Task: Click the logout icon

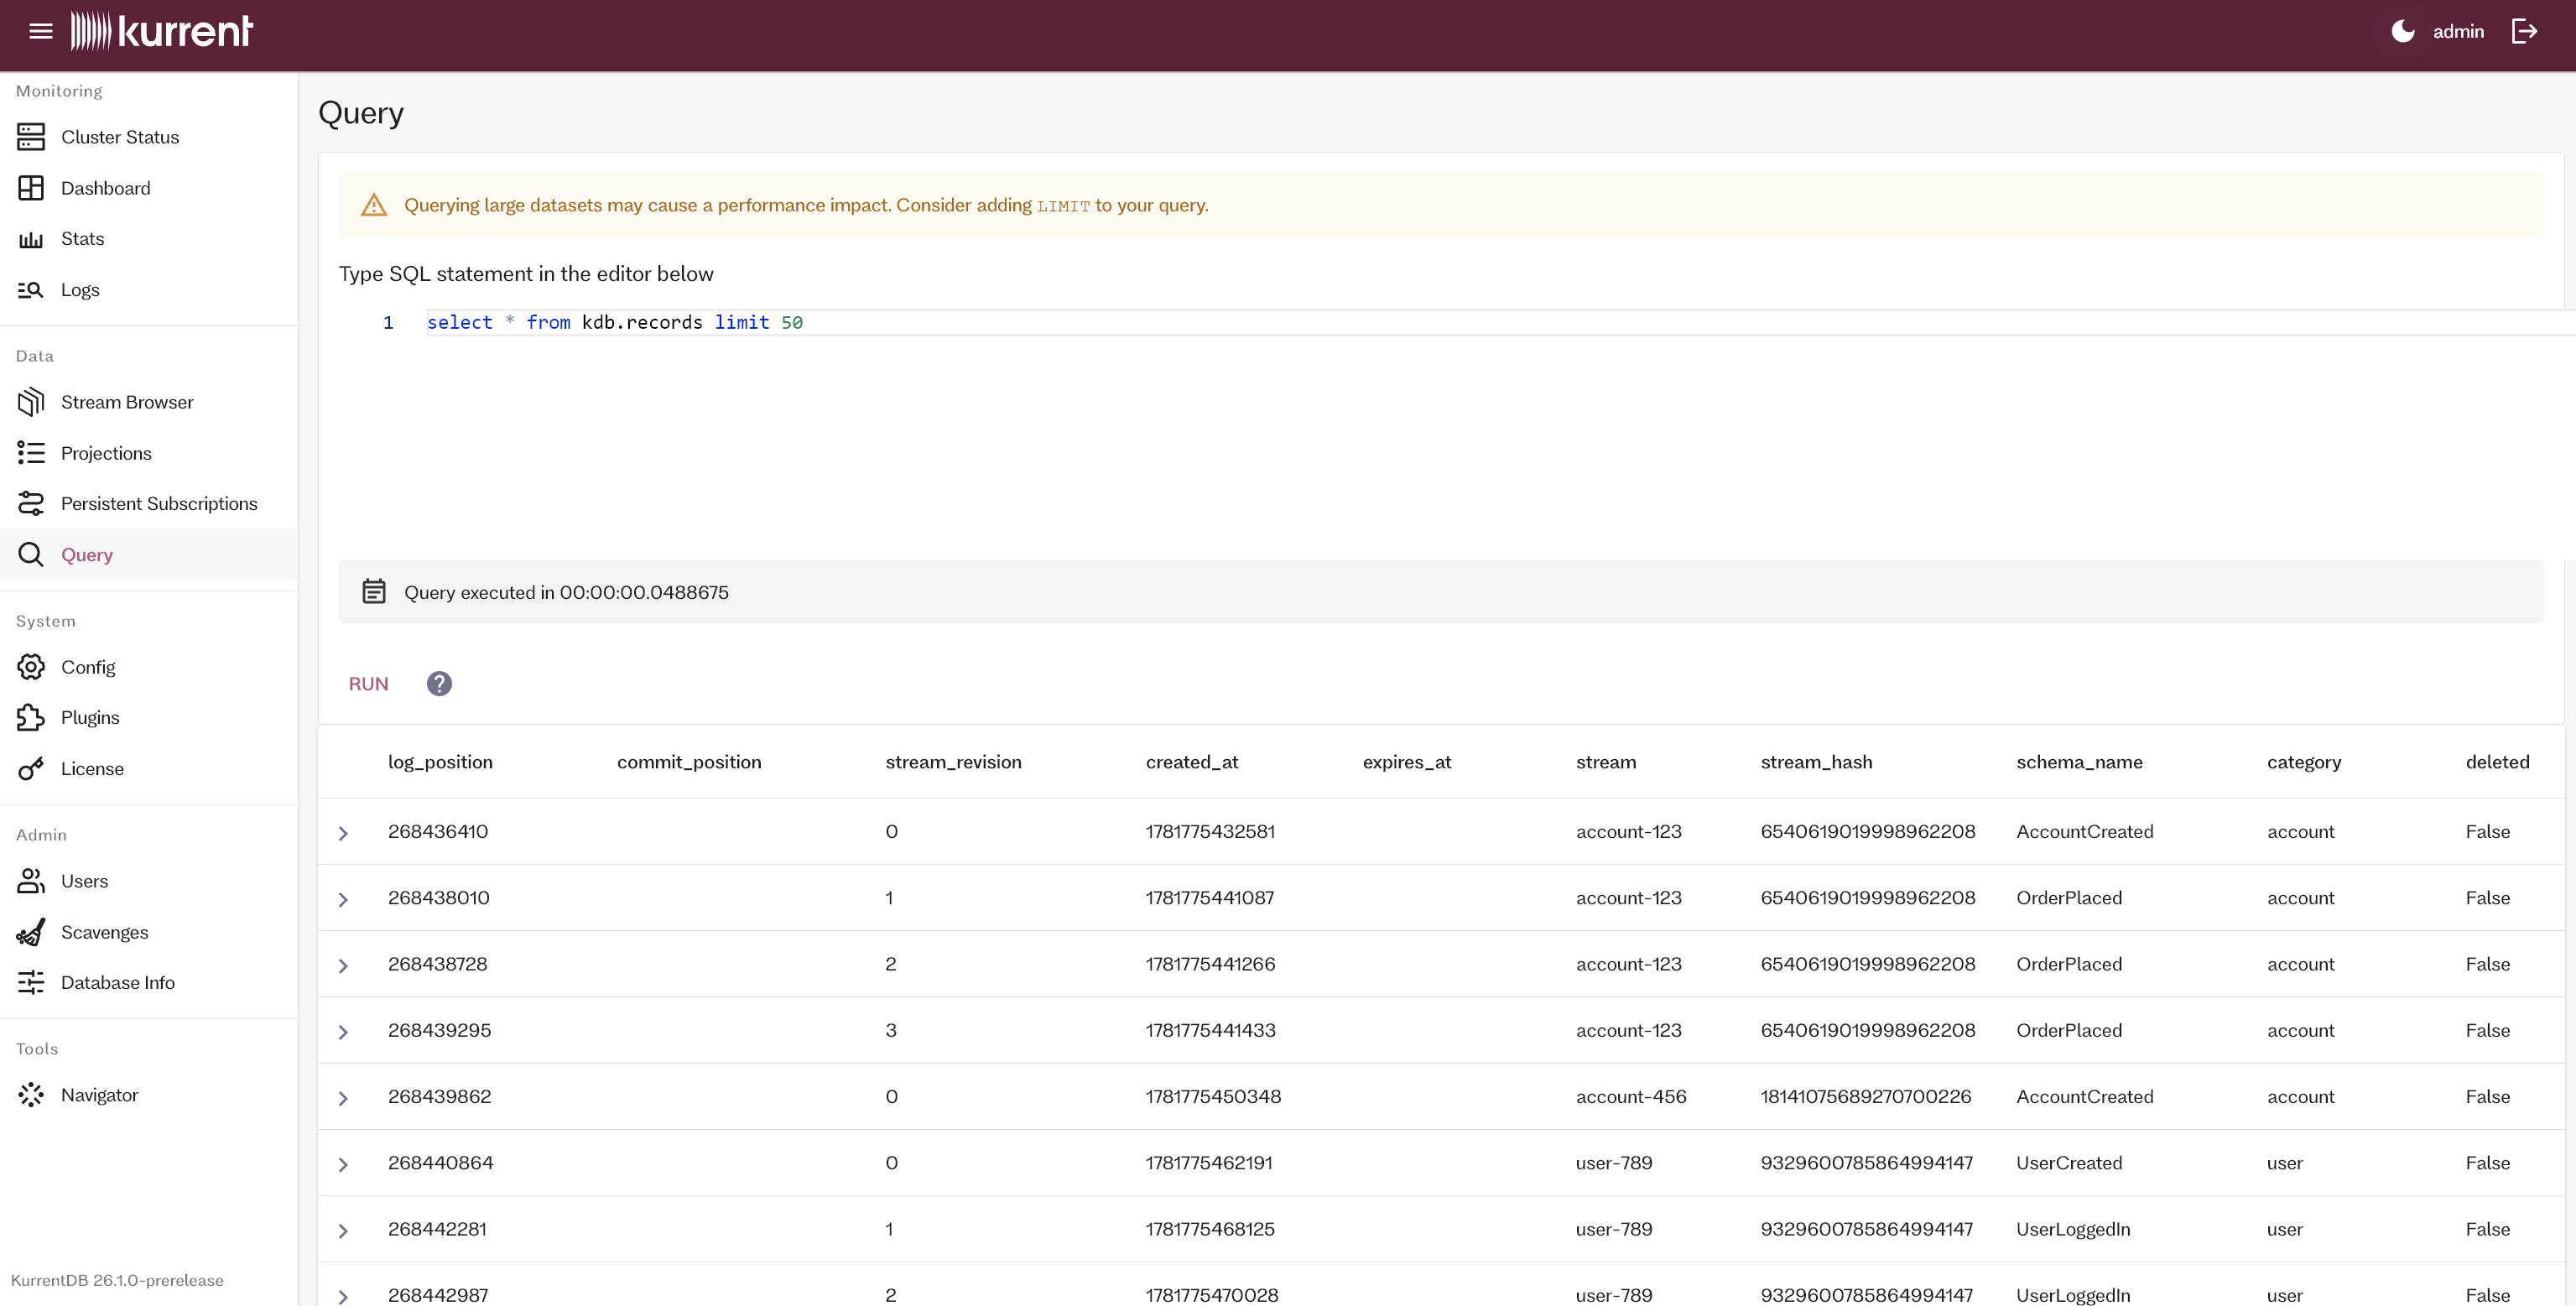Action: click(2524, 32)
